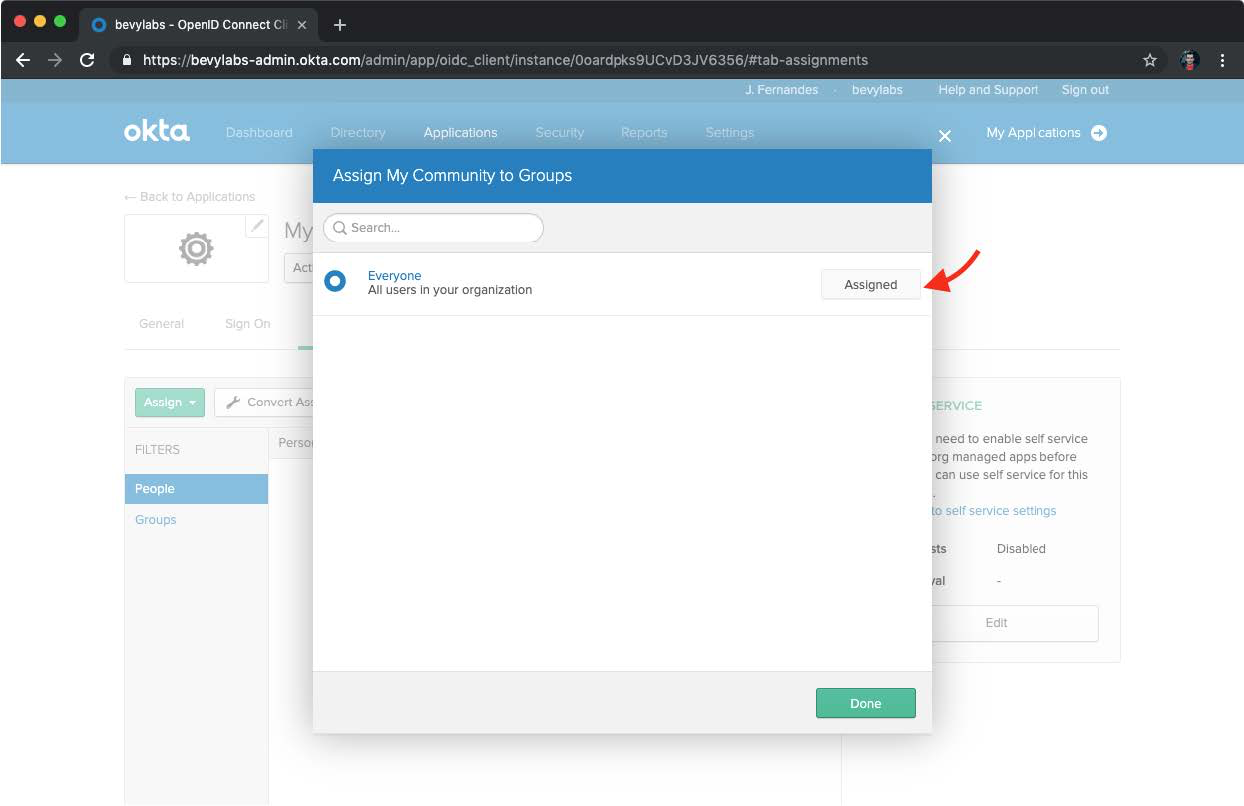
Task: Click the Done button
Action: (865, 703)
